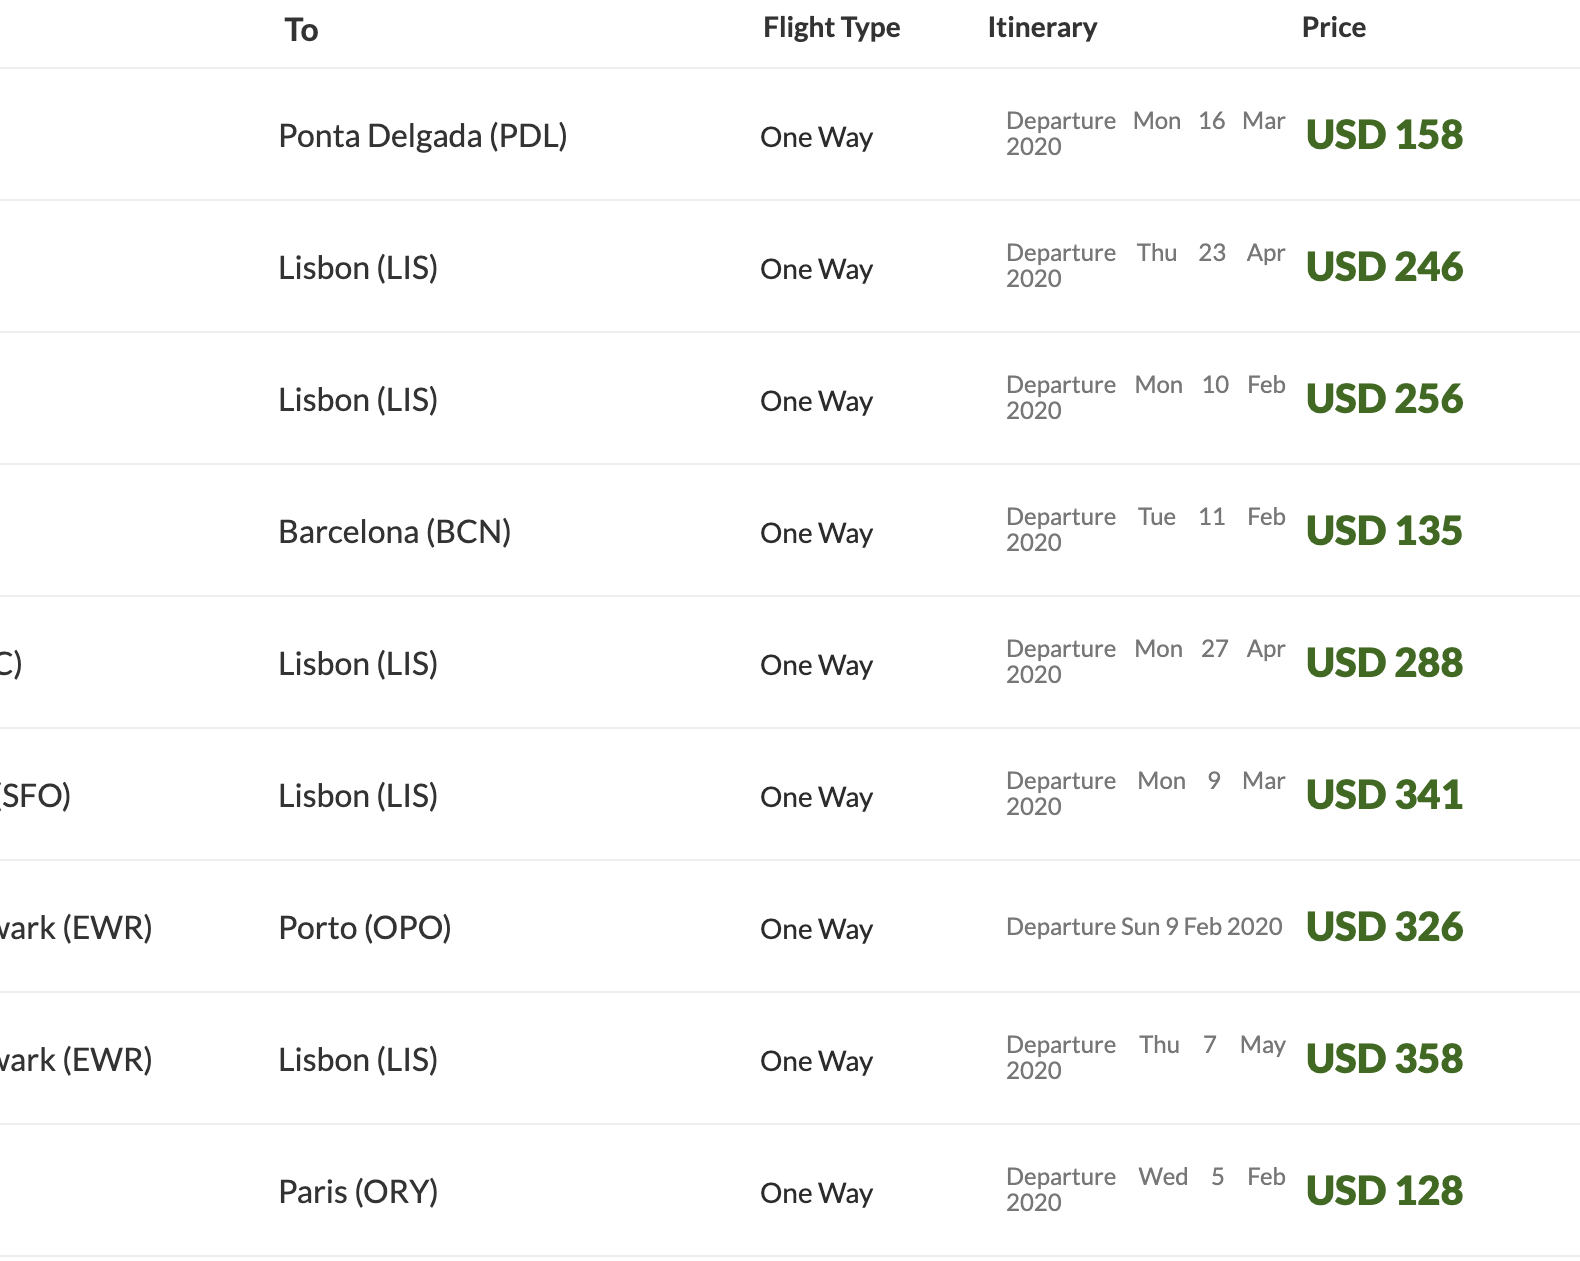Click the USD 246 Lisbon fare
This screenshot has width=1580, height=1261.
[1384, 267]
